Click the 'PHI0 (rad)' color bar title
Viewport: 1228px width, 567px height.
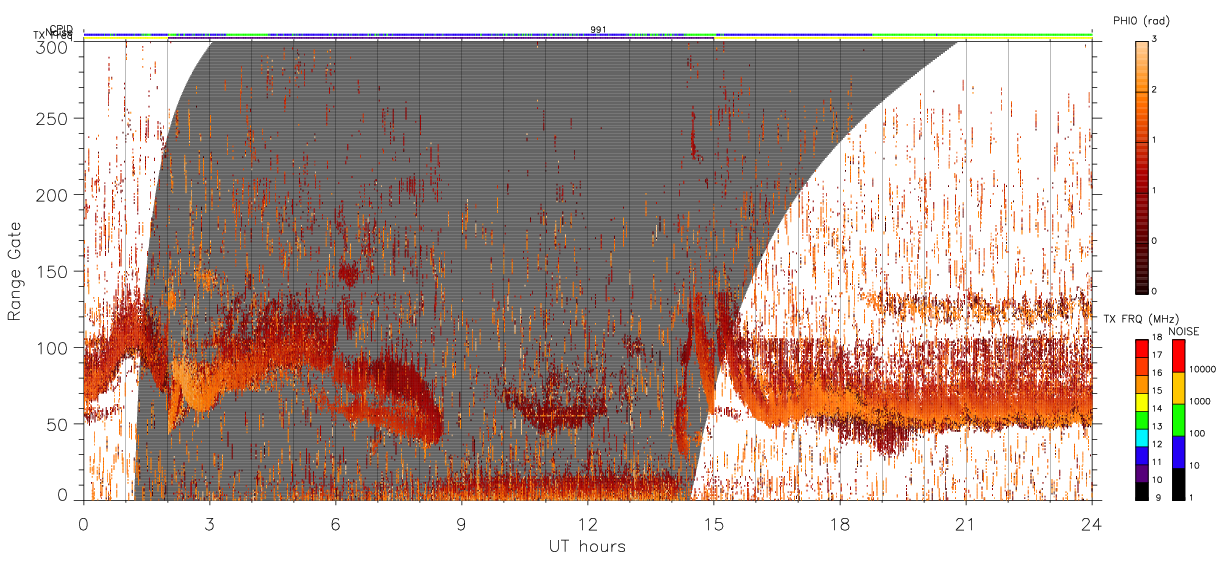pyautogui.click(x=1143, y=20)
